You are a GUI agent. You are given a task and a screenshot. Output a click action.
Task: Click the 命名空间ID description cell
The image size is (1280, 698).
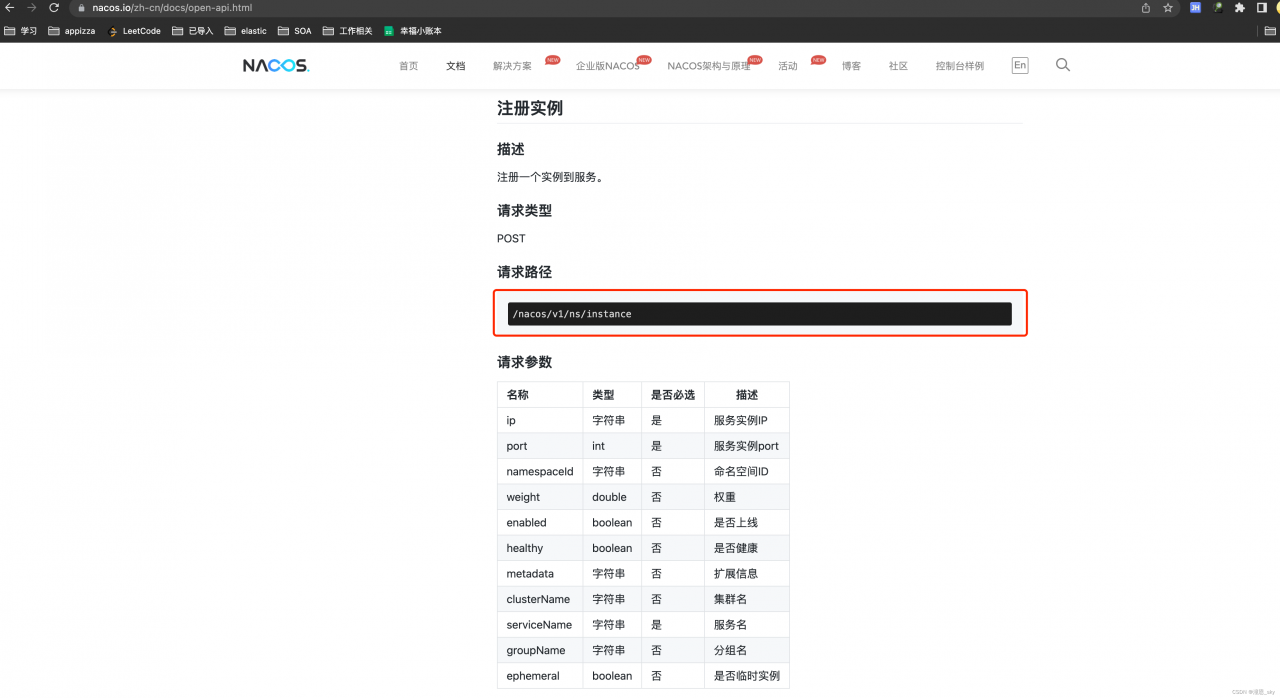click(747, 471)
